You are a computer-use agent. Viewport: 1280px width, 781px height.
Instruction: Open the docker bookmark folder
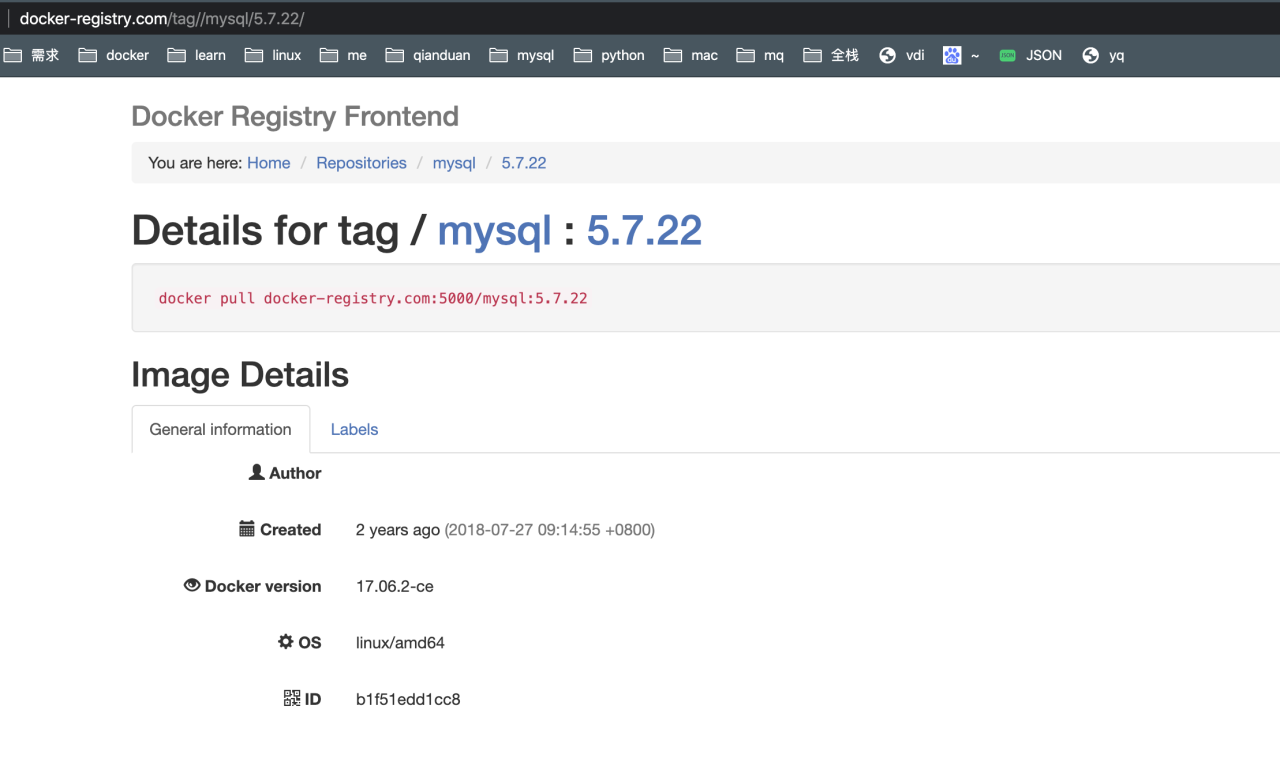pos(114,55)
